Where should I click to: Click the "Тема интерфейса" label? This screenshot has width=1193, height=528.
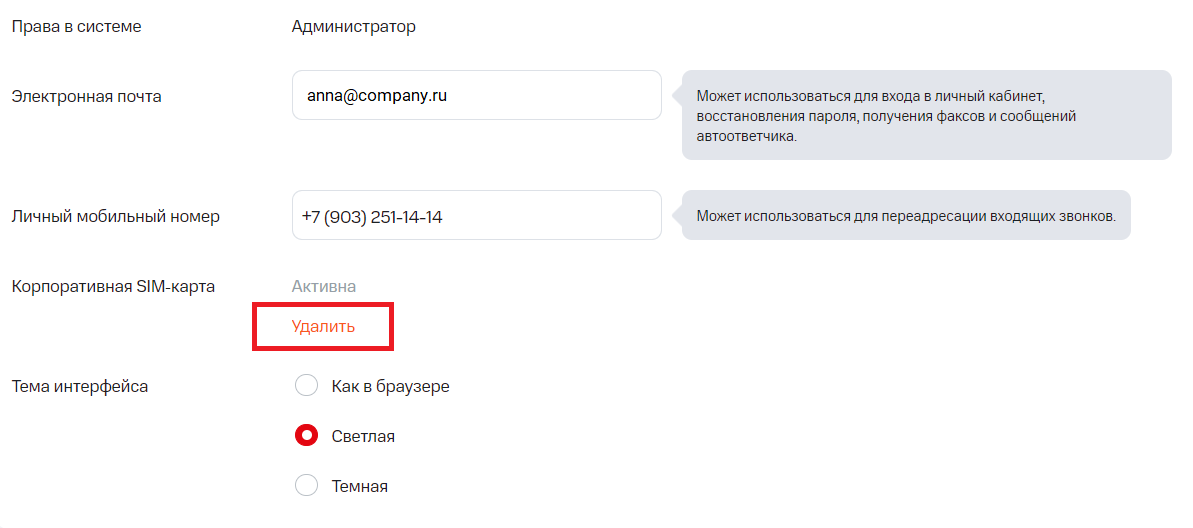79,386
